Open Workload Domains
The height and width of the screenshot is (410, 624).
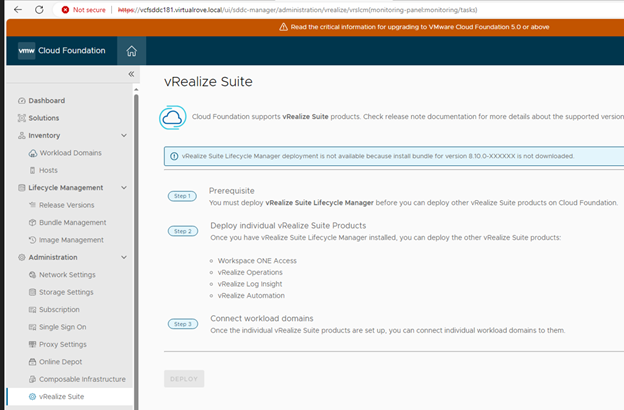(x=70, y=153)
